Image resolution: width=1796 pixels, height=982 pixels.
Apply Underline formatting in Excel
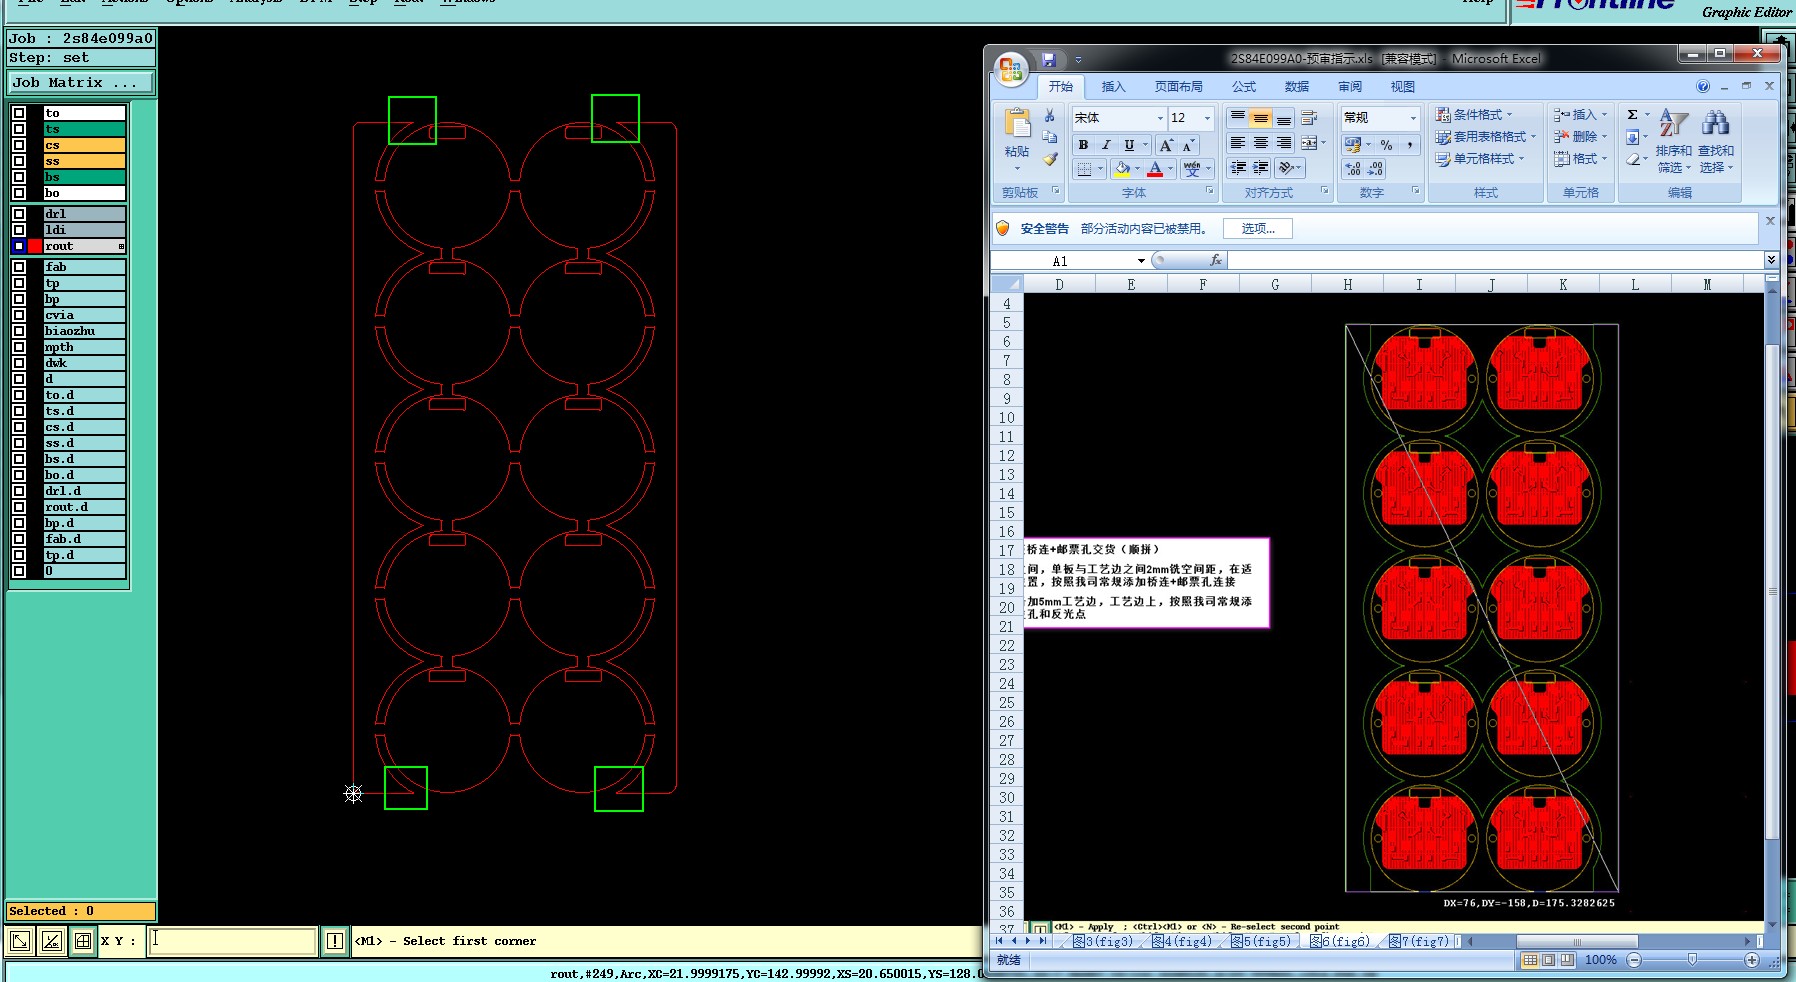pos(1129,145)
